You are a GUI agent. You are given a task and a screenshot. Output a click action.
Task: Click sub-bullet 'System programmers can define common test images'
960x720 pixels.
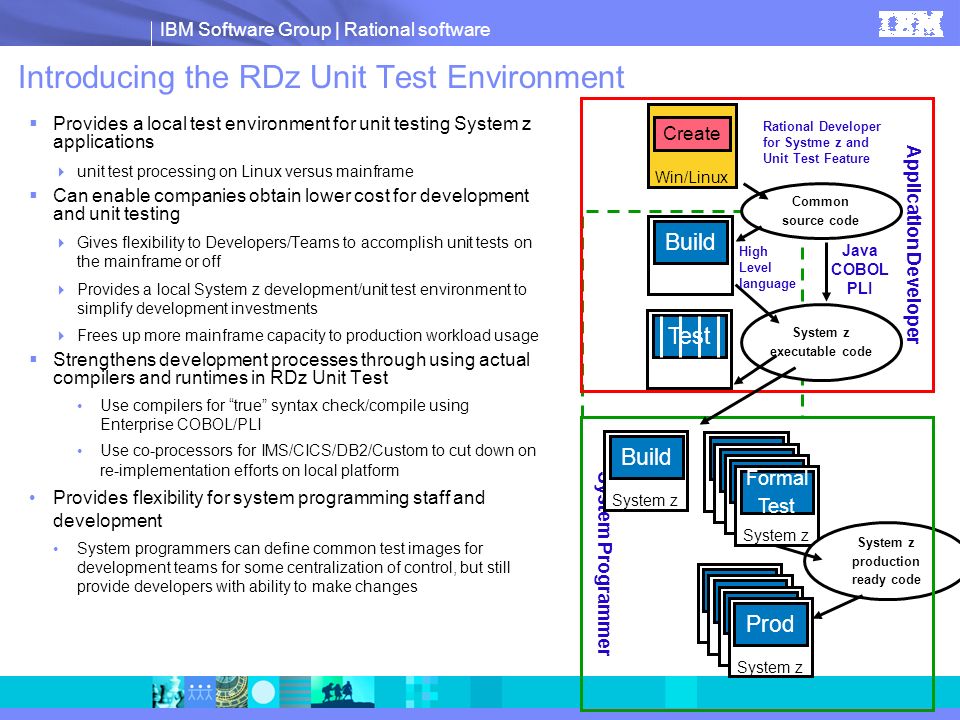293,568
